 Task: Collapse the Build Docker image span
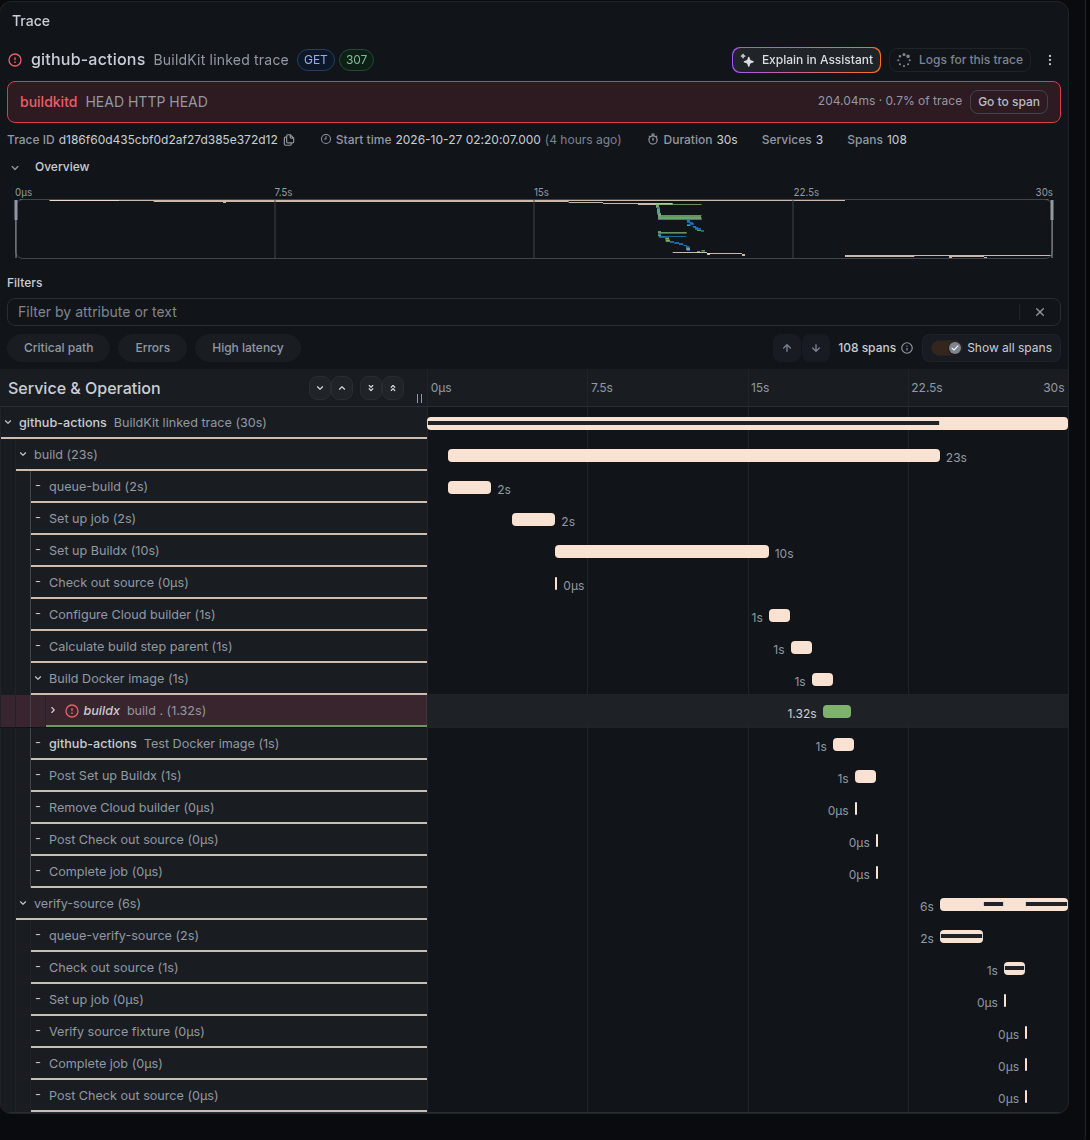pos(39,678)
